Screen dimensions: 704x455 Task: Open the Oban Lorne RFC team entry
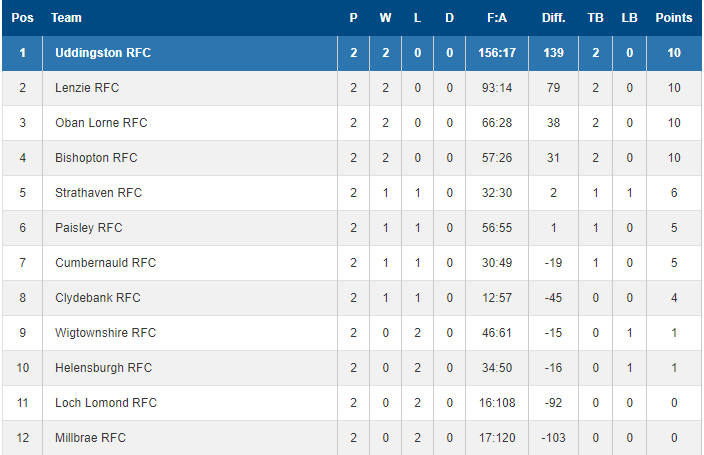101,123
